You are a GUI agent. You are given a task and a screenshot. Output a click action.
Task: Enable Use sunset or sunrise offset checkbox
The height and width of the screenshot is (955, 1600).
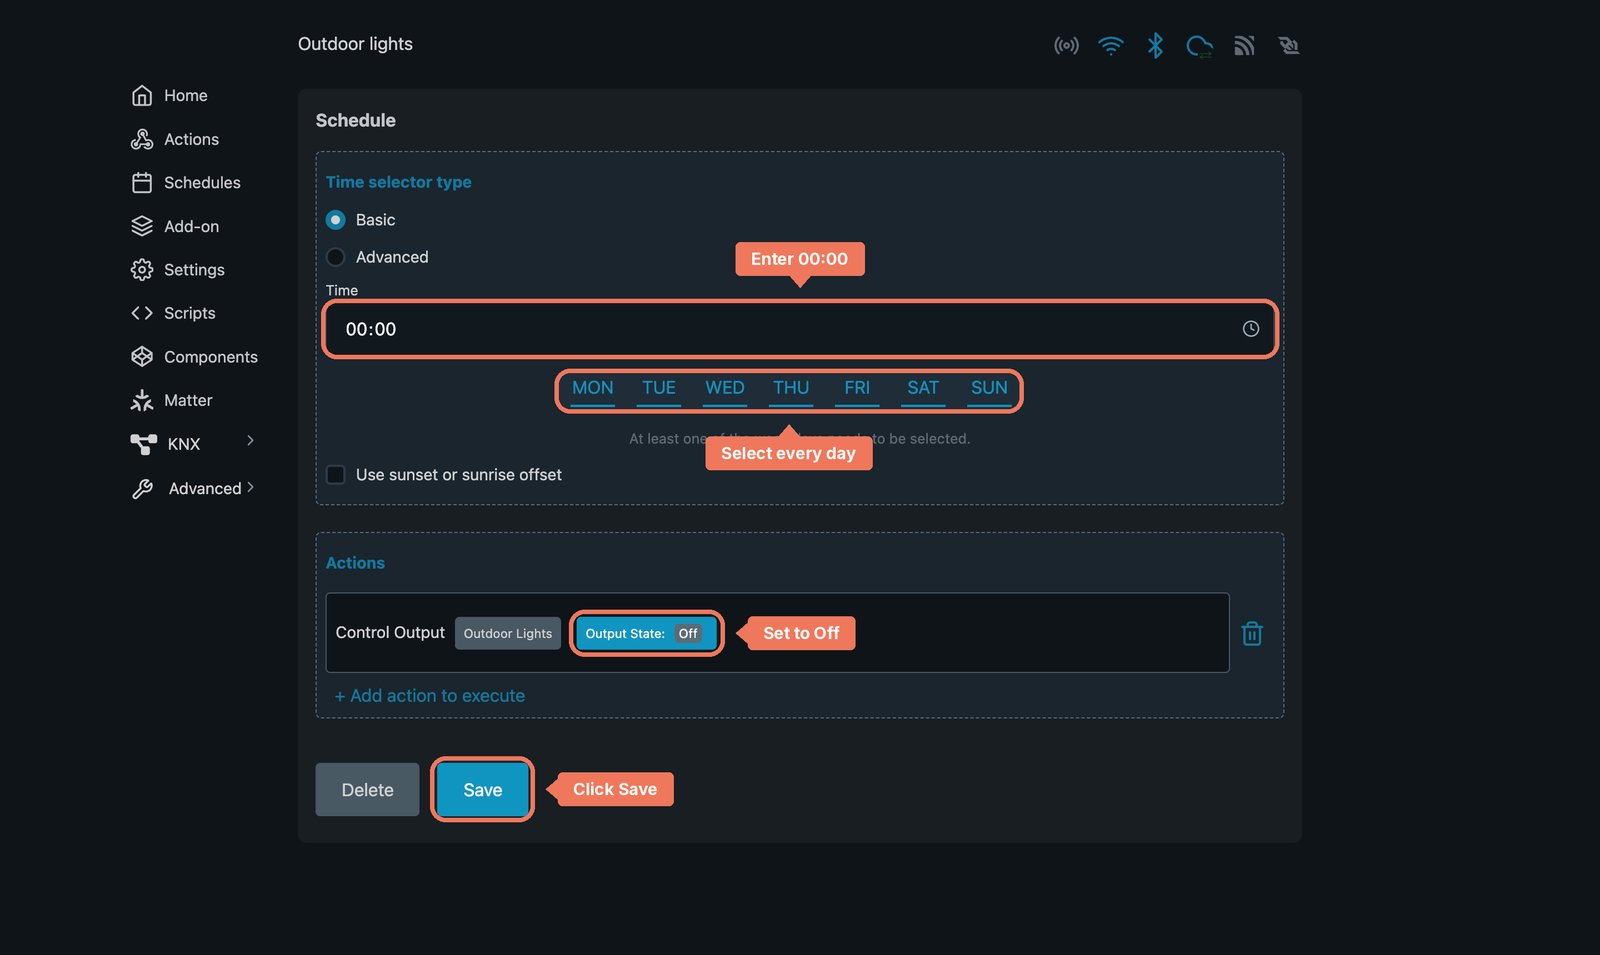336,475
